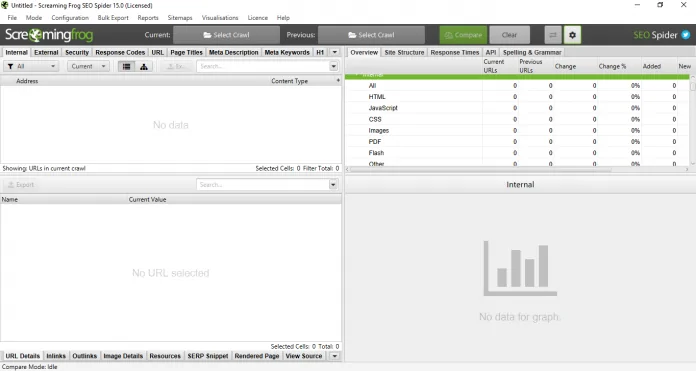696x371 pixels.
Task: Open the Licence menu
Action: click(x=257, y=18)
